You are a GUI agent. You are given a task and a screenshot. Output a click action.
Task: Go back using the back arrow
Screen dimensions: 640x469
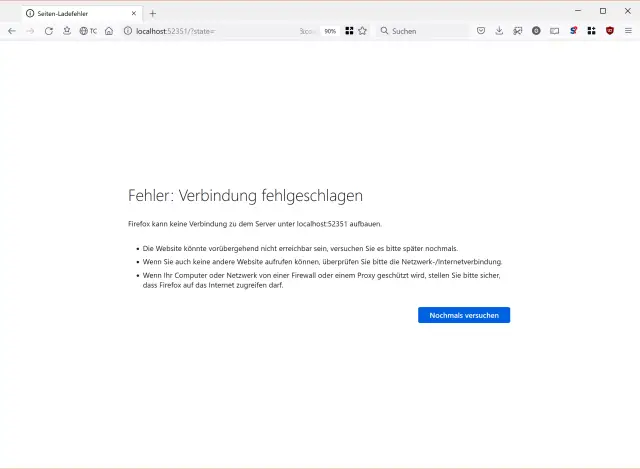[12, 31]
